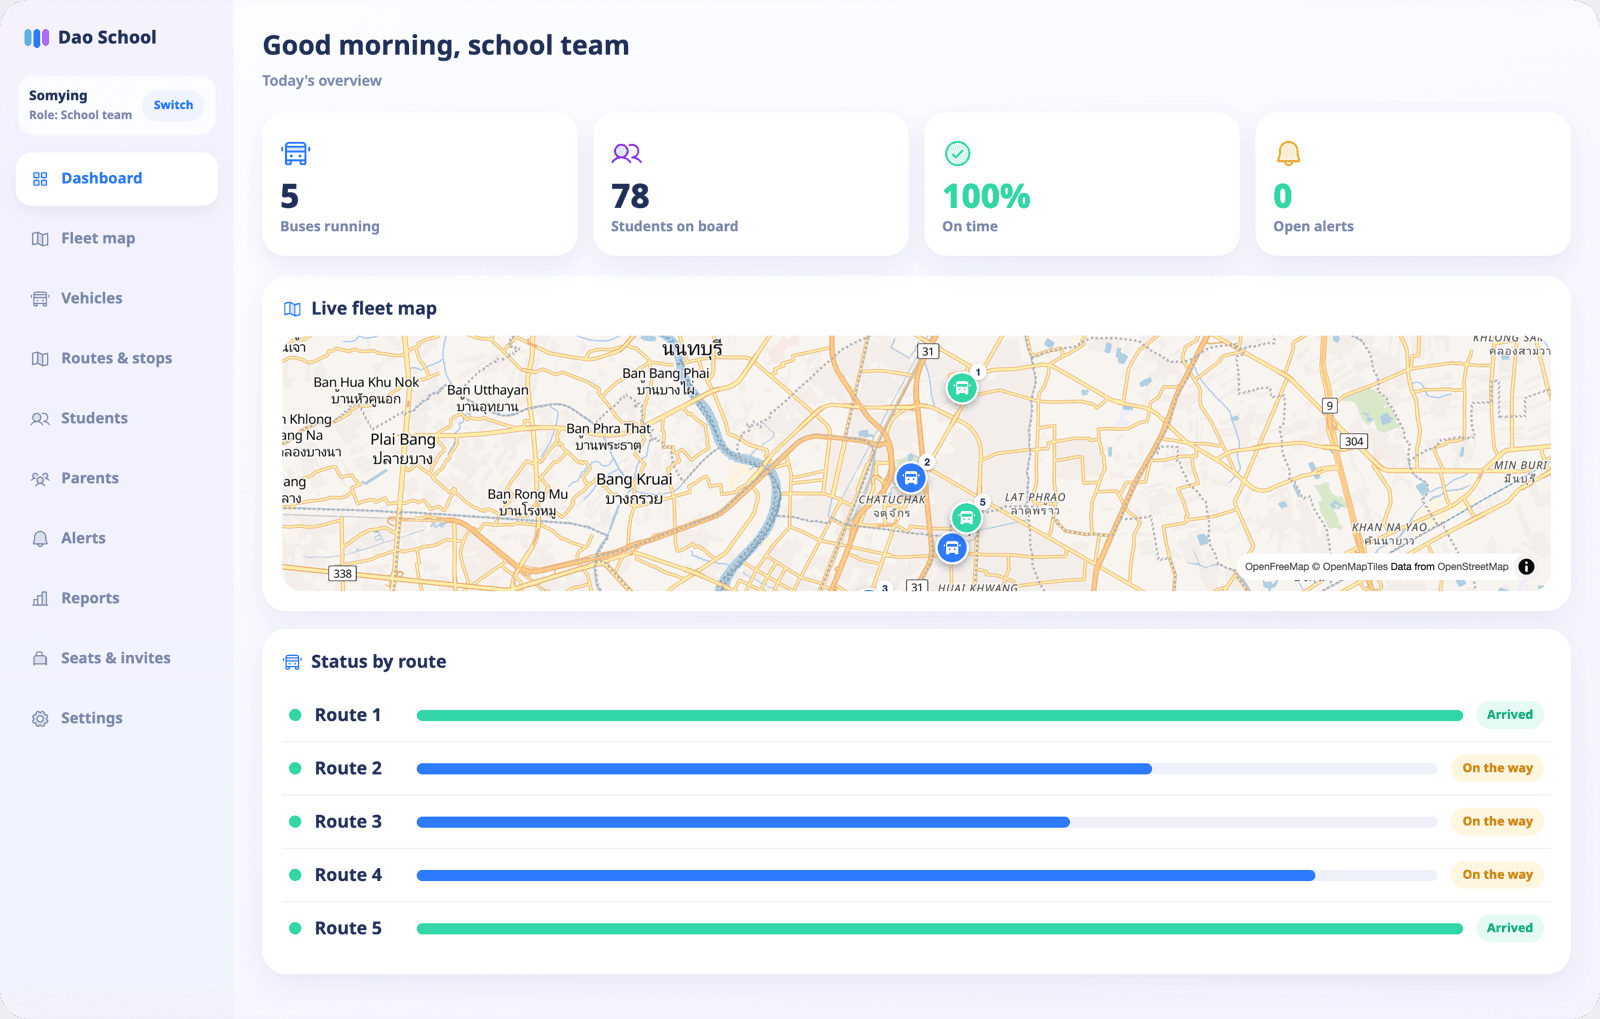Click the OpenFreeMap attribution link

coord(1276,567)
